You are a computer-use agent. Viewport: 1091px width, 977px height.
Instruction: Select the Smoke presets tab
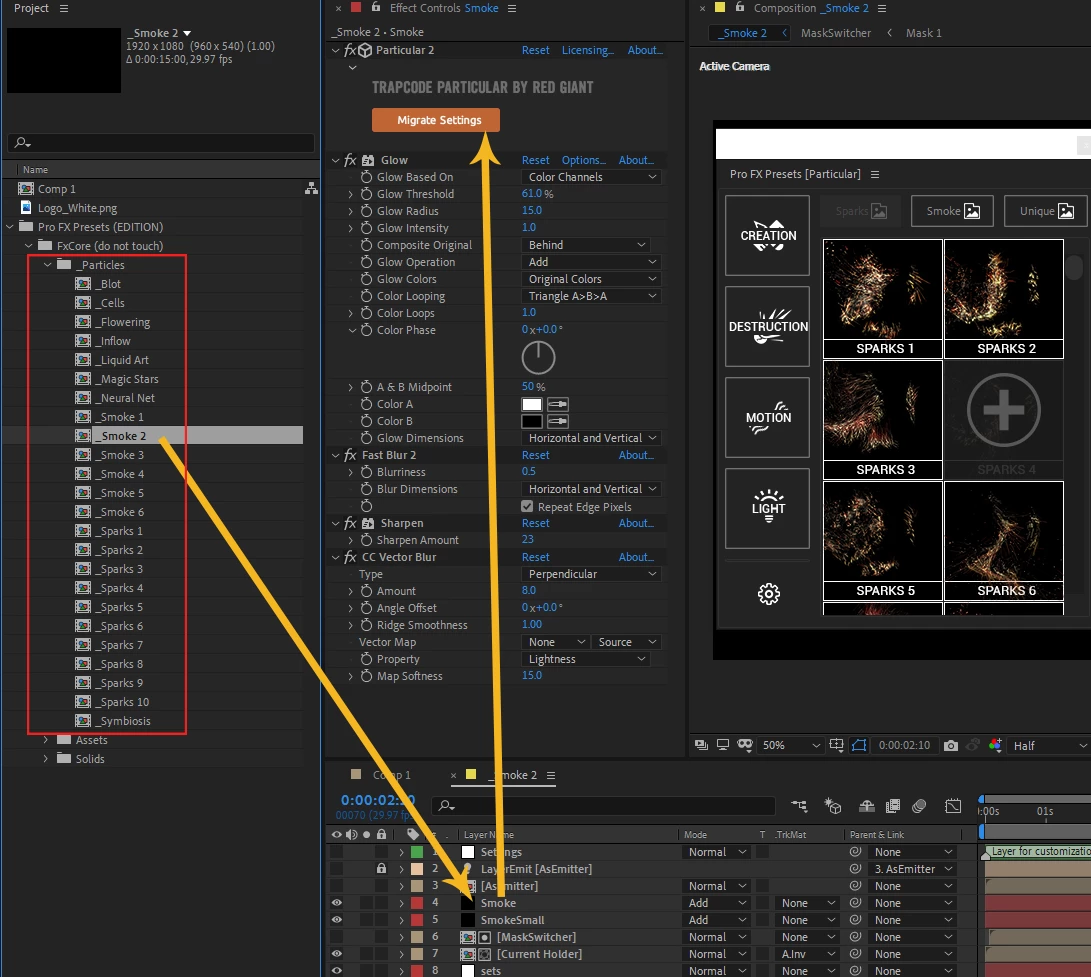pos(953,211)
